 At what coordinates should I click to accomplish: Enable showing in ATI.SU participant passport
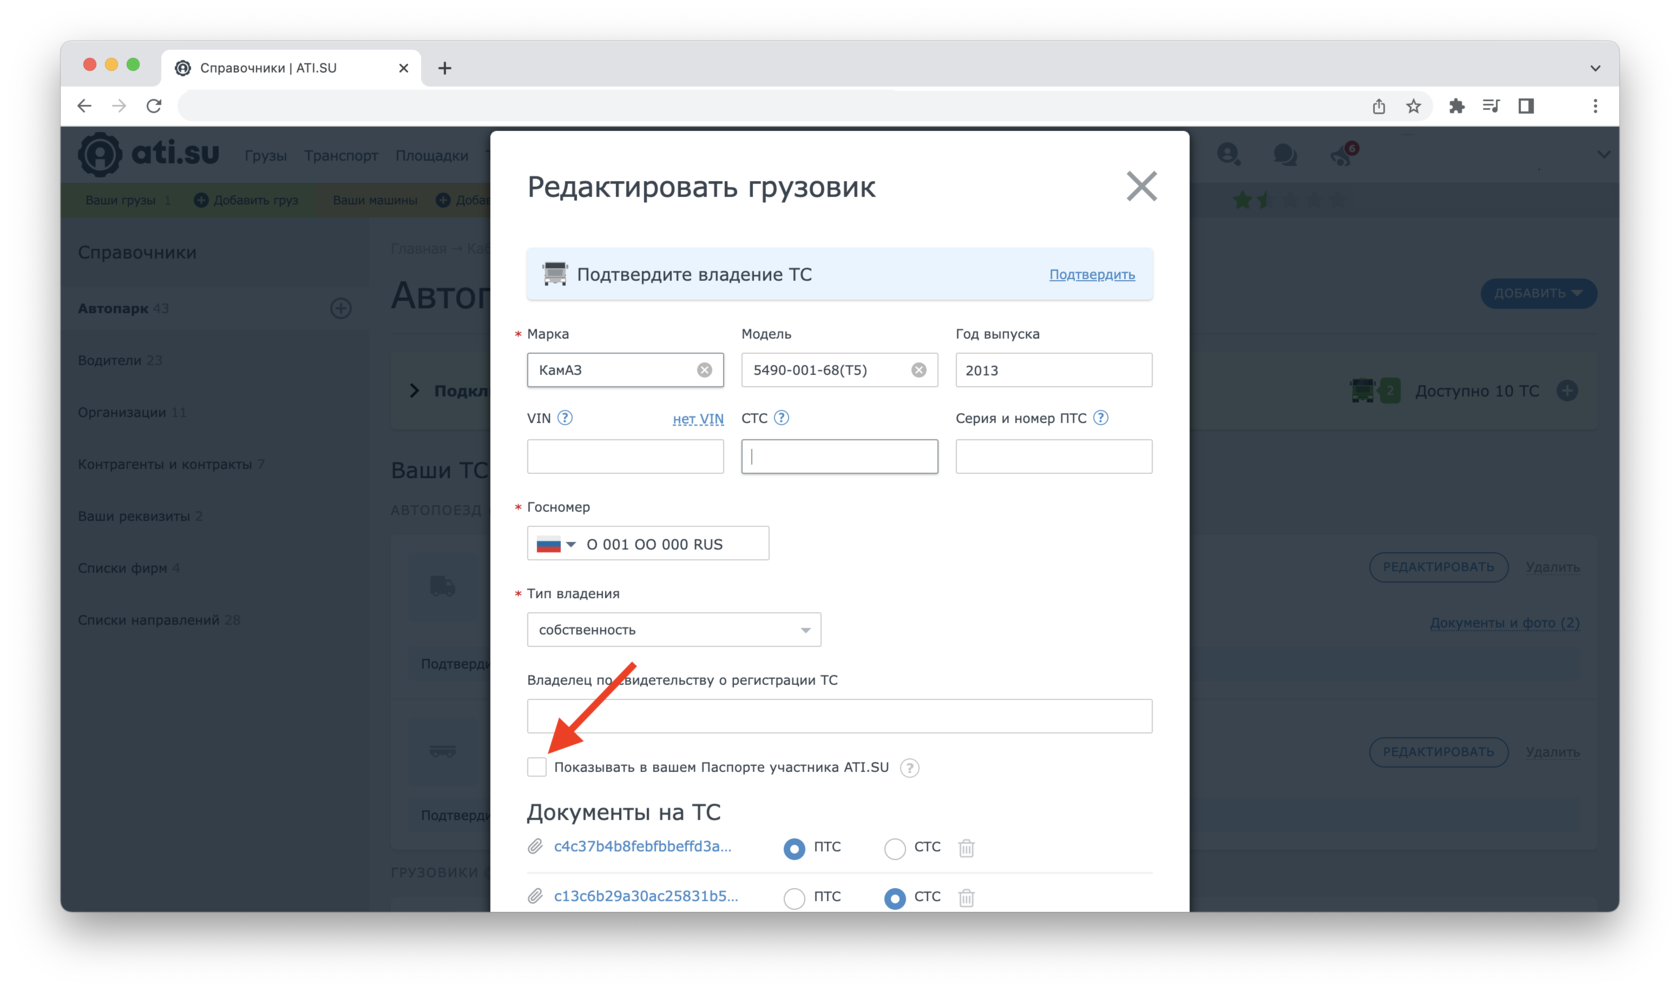coord(537,767)
